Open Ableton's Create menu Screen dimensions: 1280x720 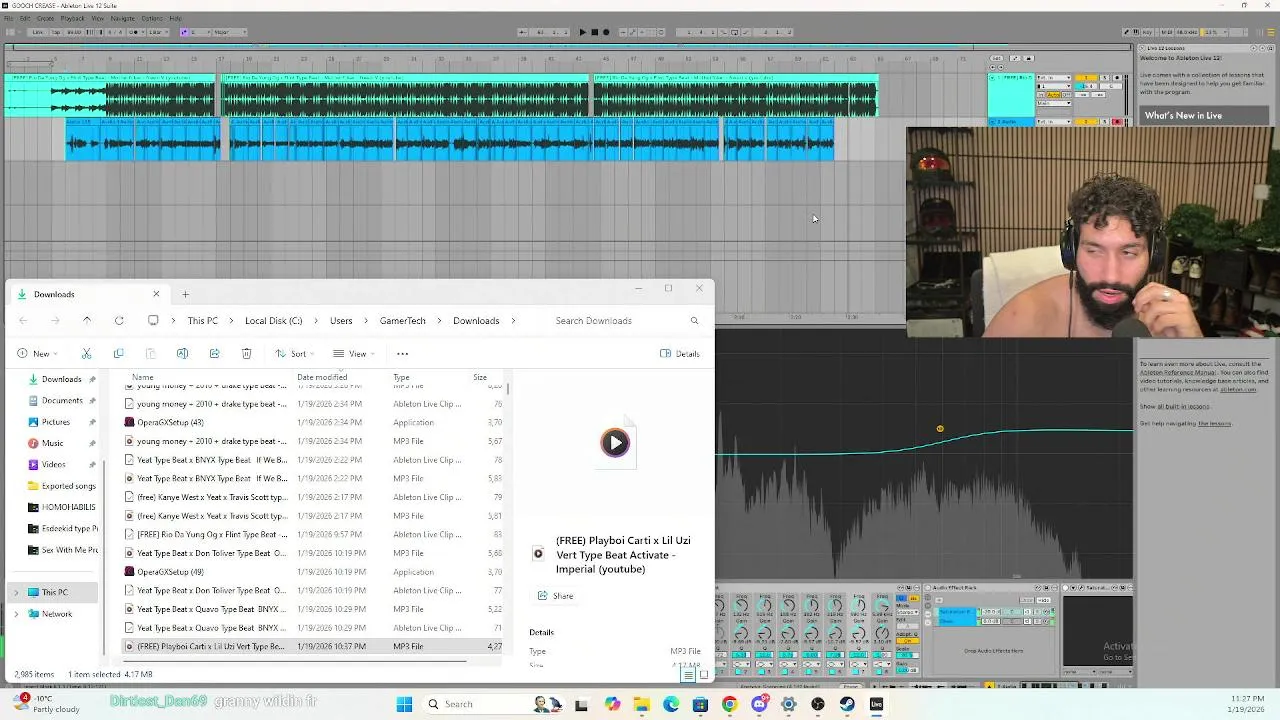(45, 18)
